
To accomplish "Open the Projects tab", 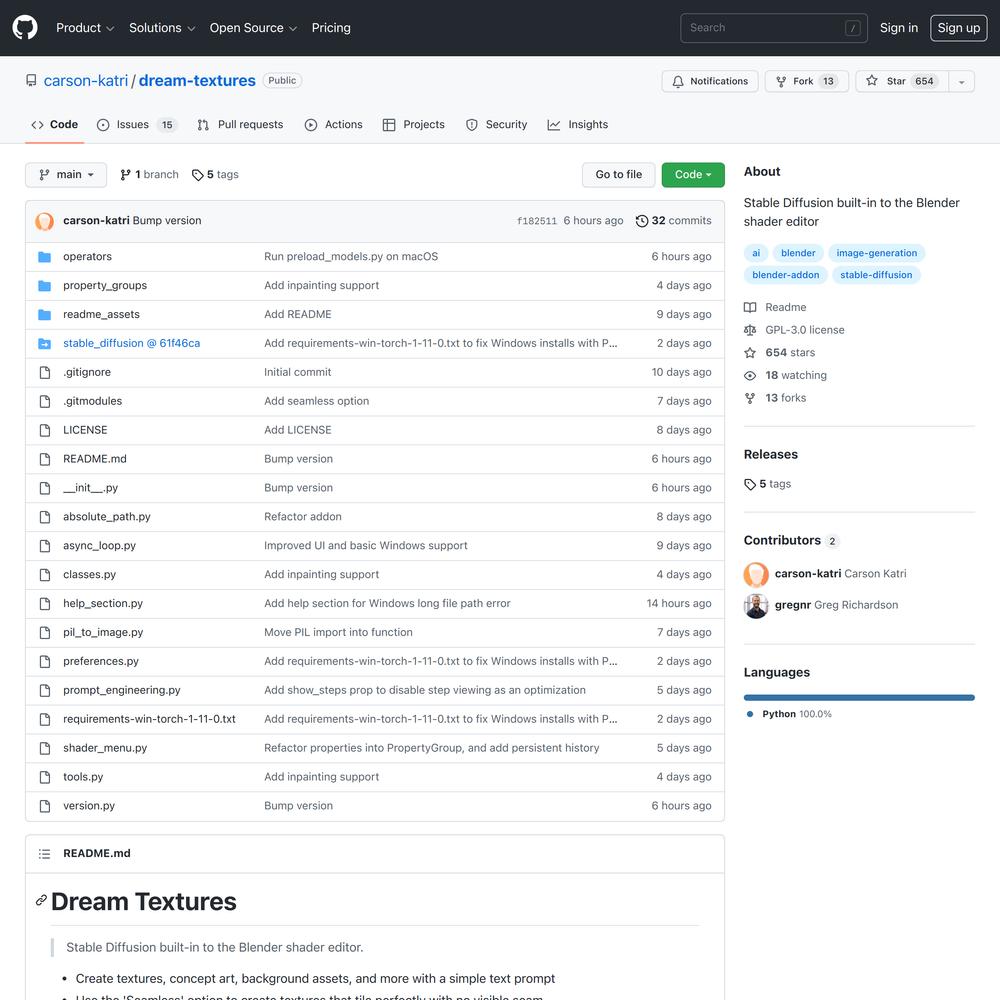I will tap(414, 124).
